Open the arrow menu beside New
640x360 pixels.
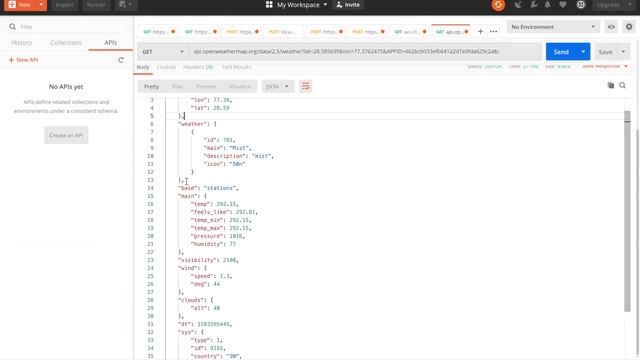click(x=41, y=5)
